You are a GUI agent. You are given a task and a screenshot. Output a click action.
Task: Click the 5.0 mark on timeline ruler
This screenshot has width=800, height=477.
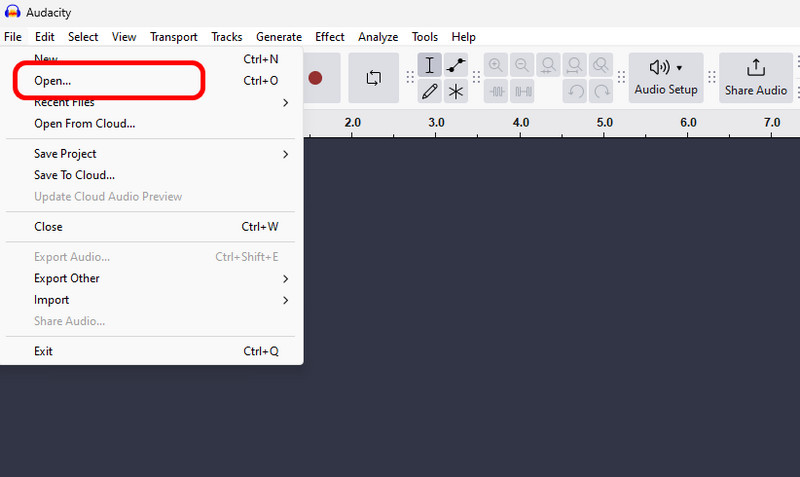tap(605, 122)
